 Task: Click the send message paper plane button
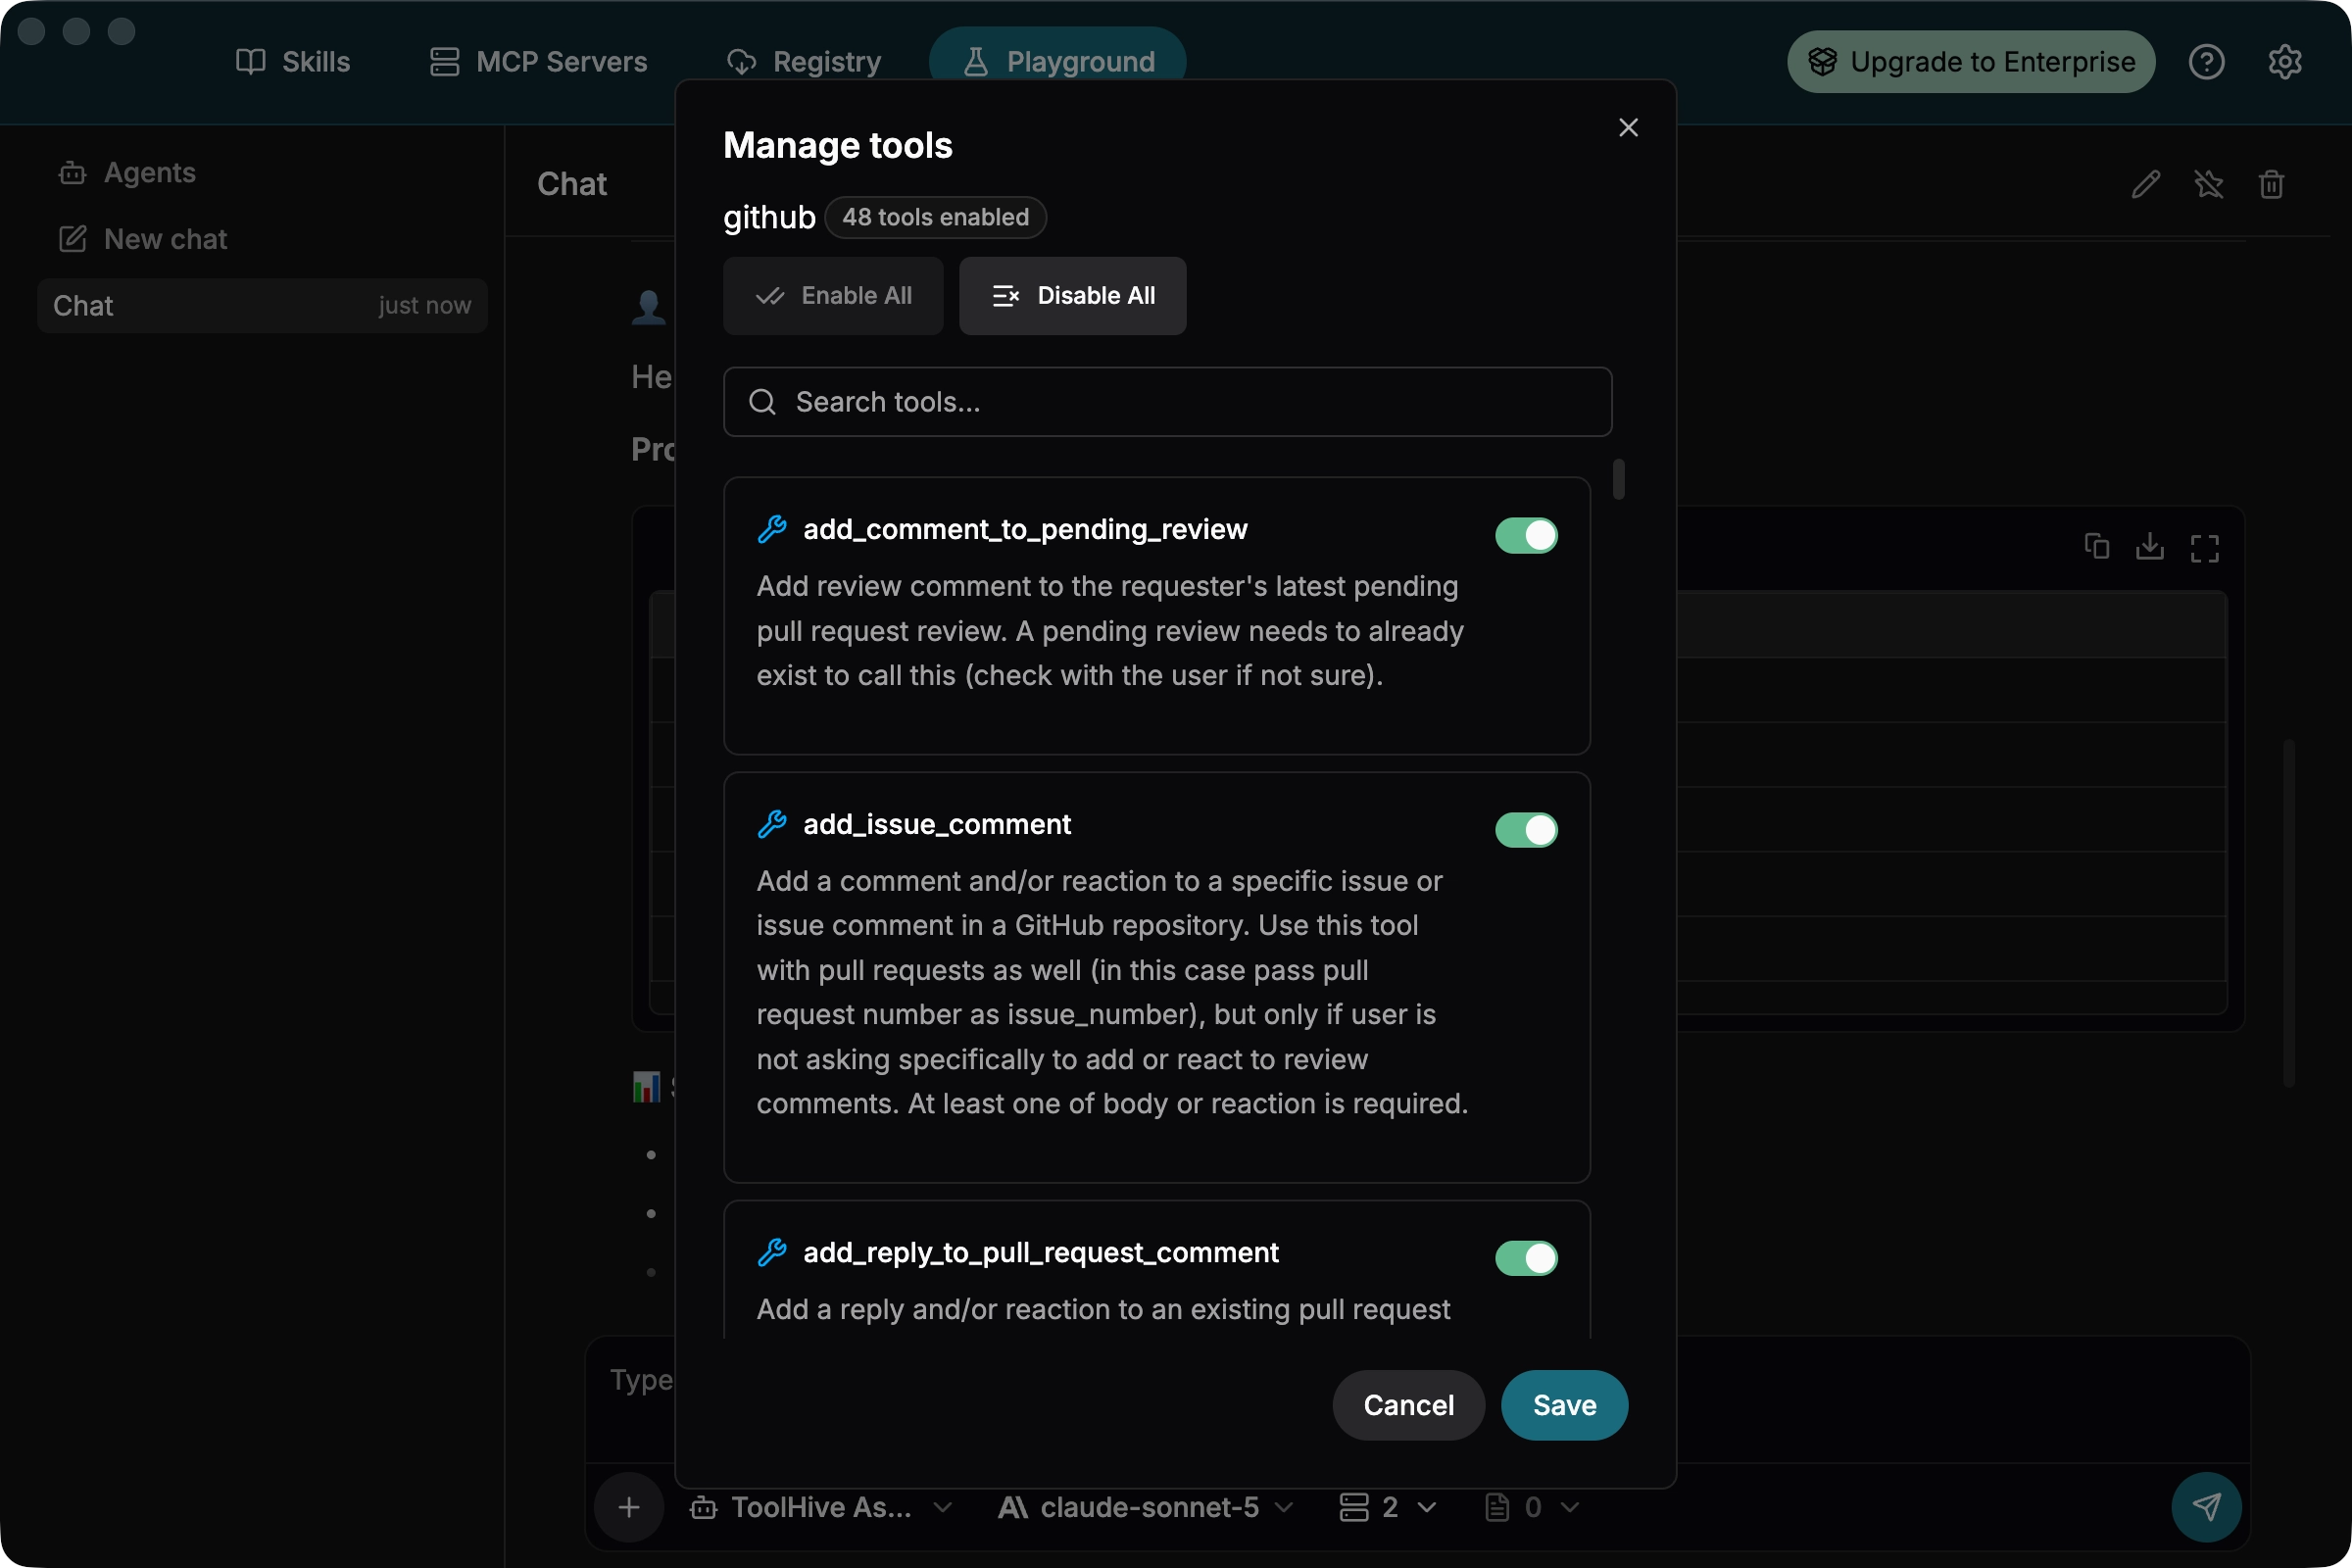tap(2206, 1506)
